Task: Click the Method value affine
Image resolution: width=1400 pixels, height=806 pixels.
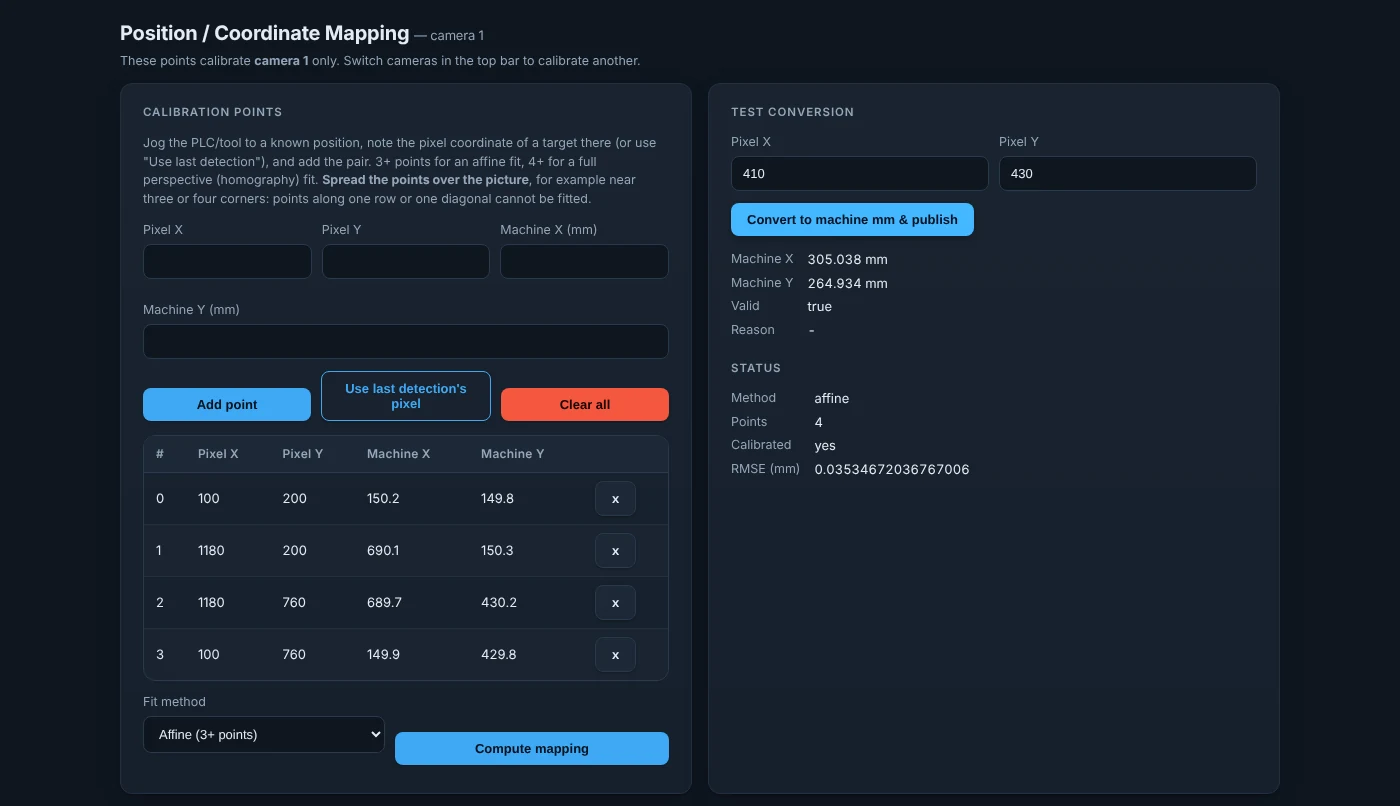Action: point(831,398)
